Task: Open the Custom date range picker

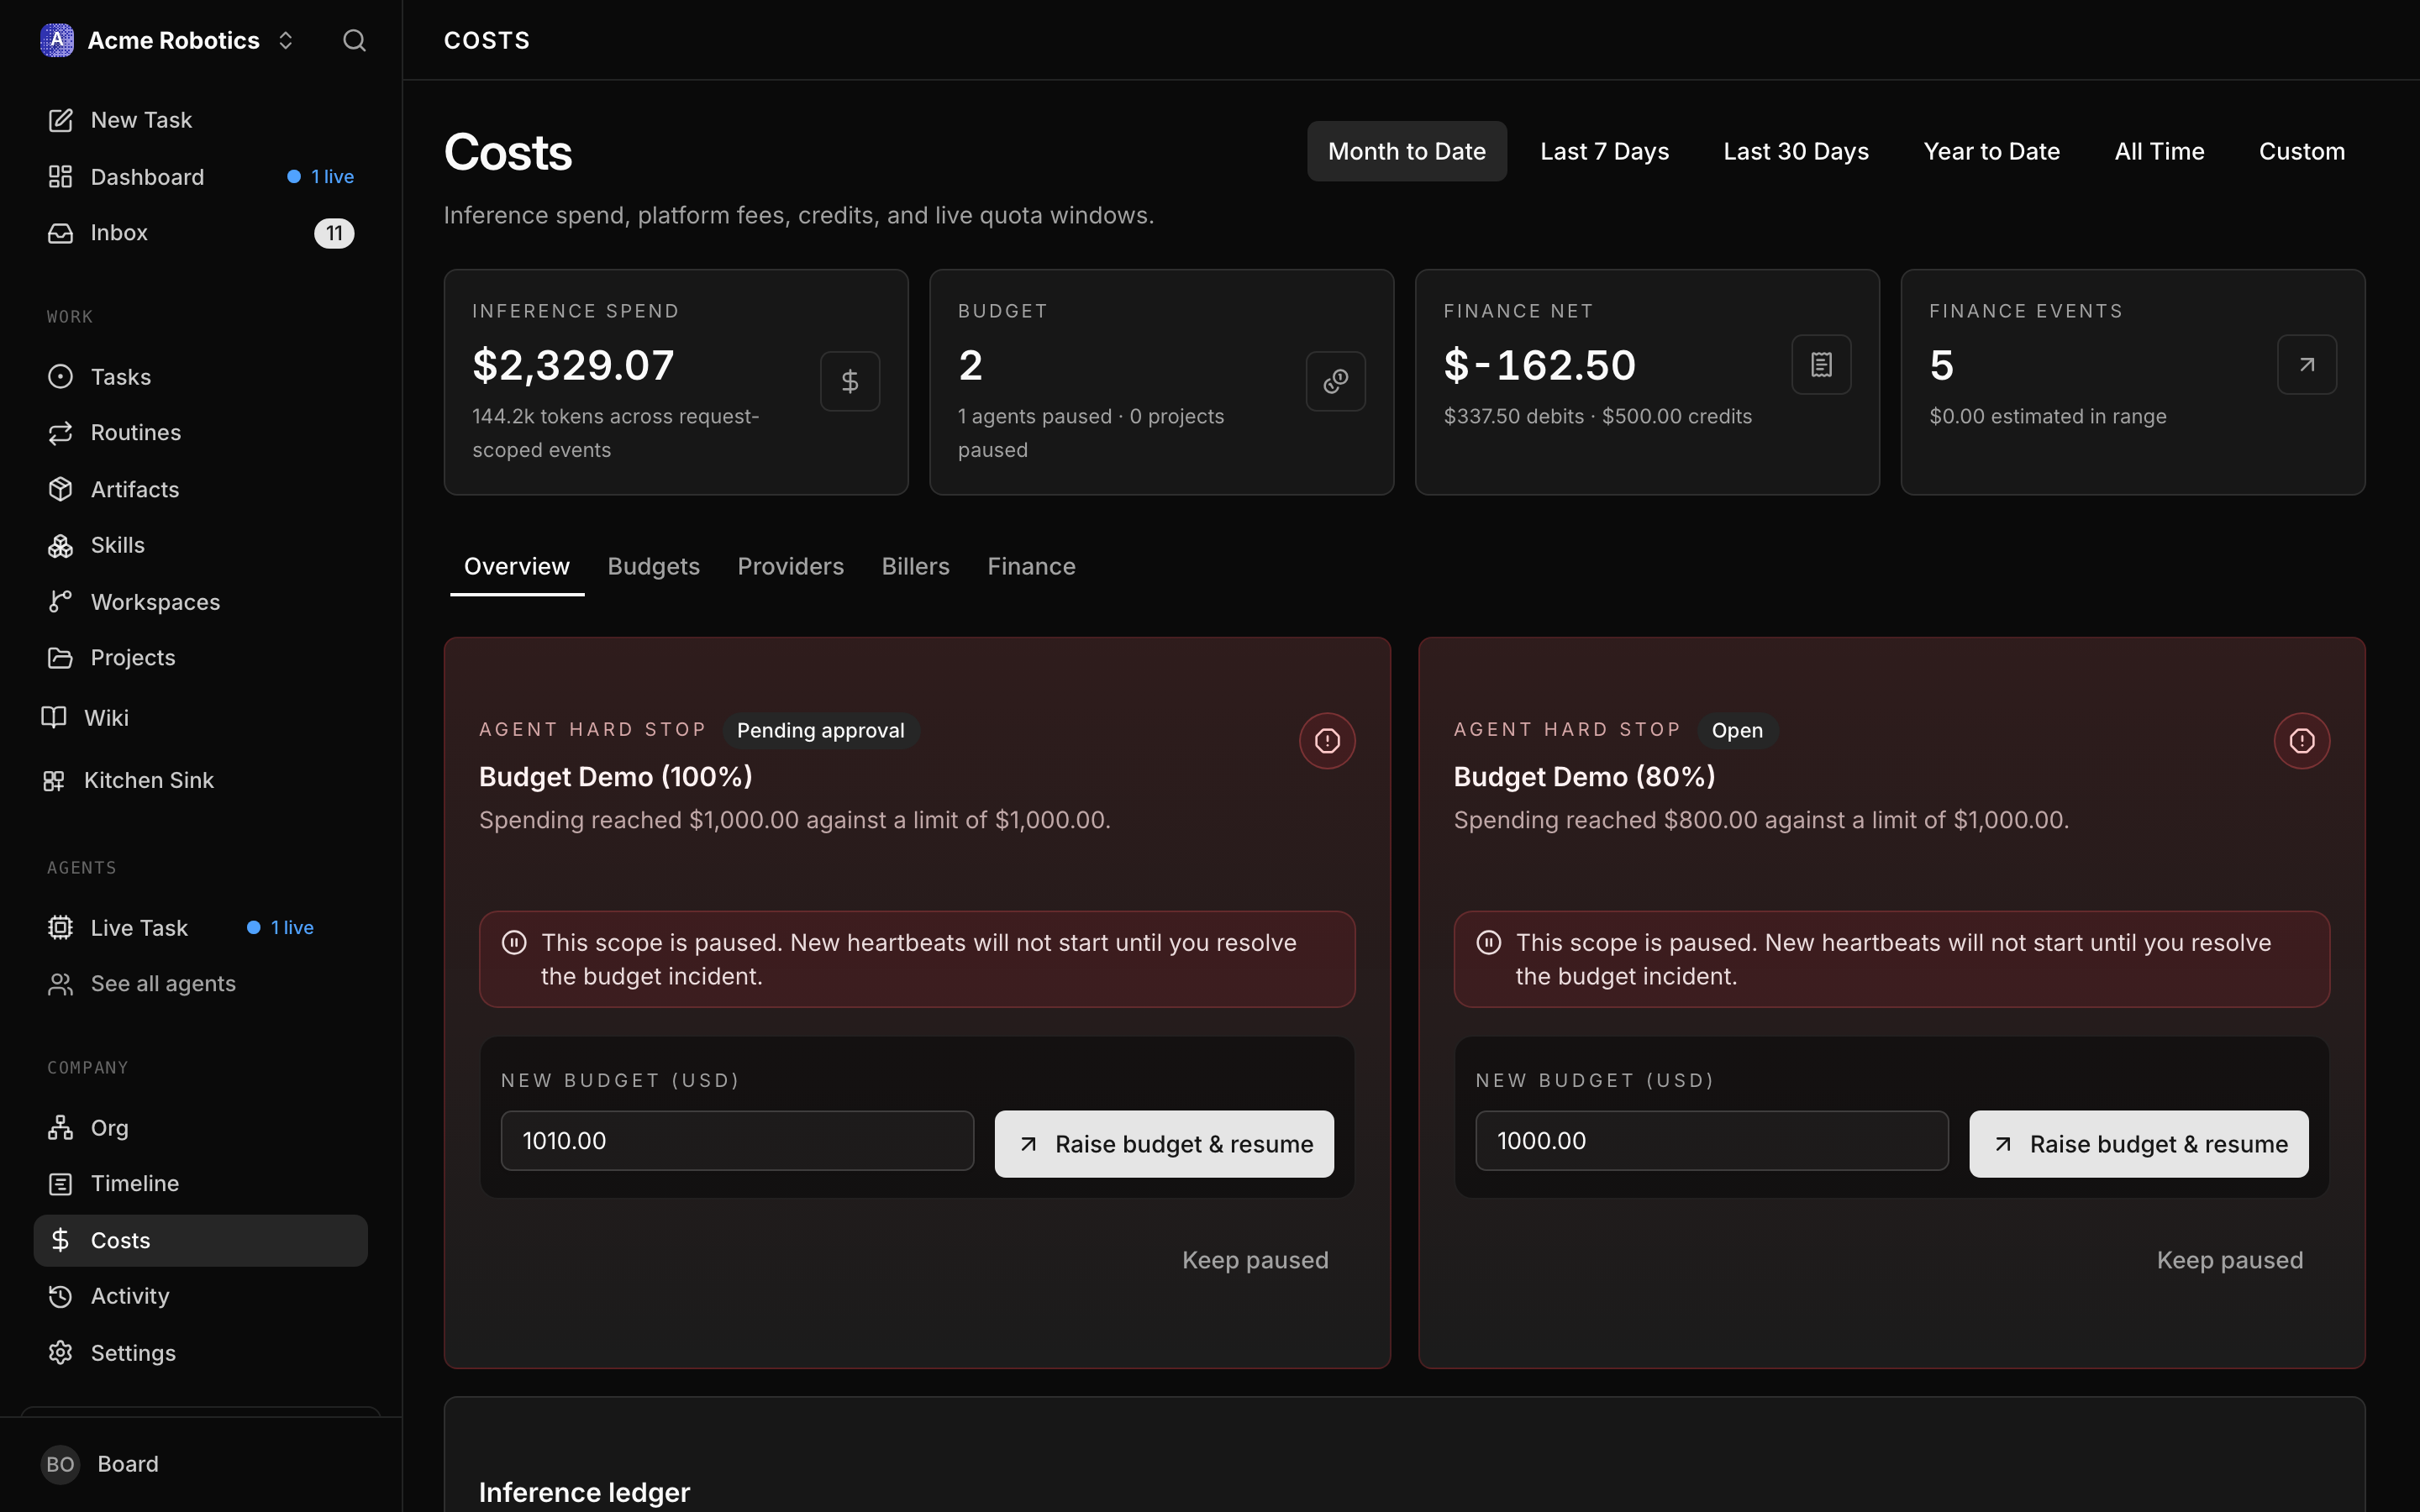Action: click(2301, 151)
